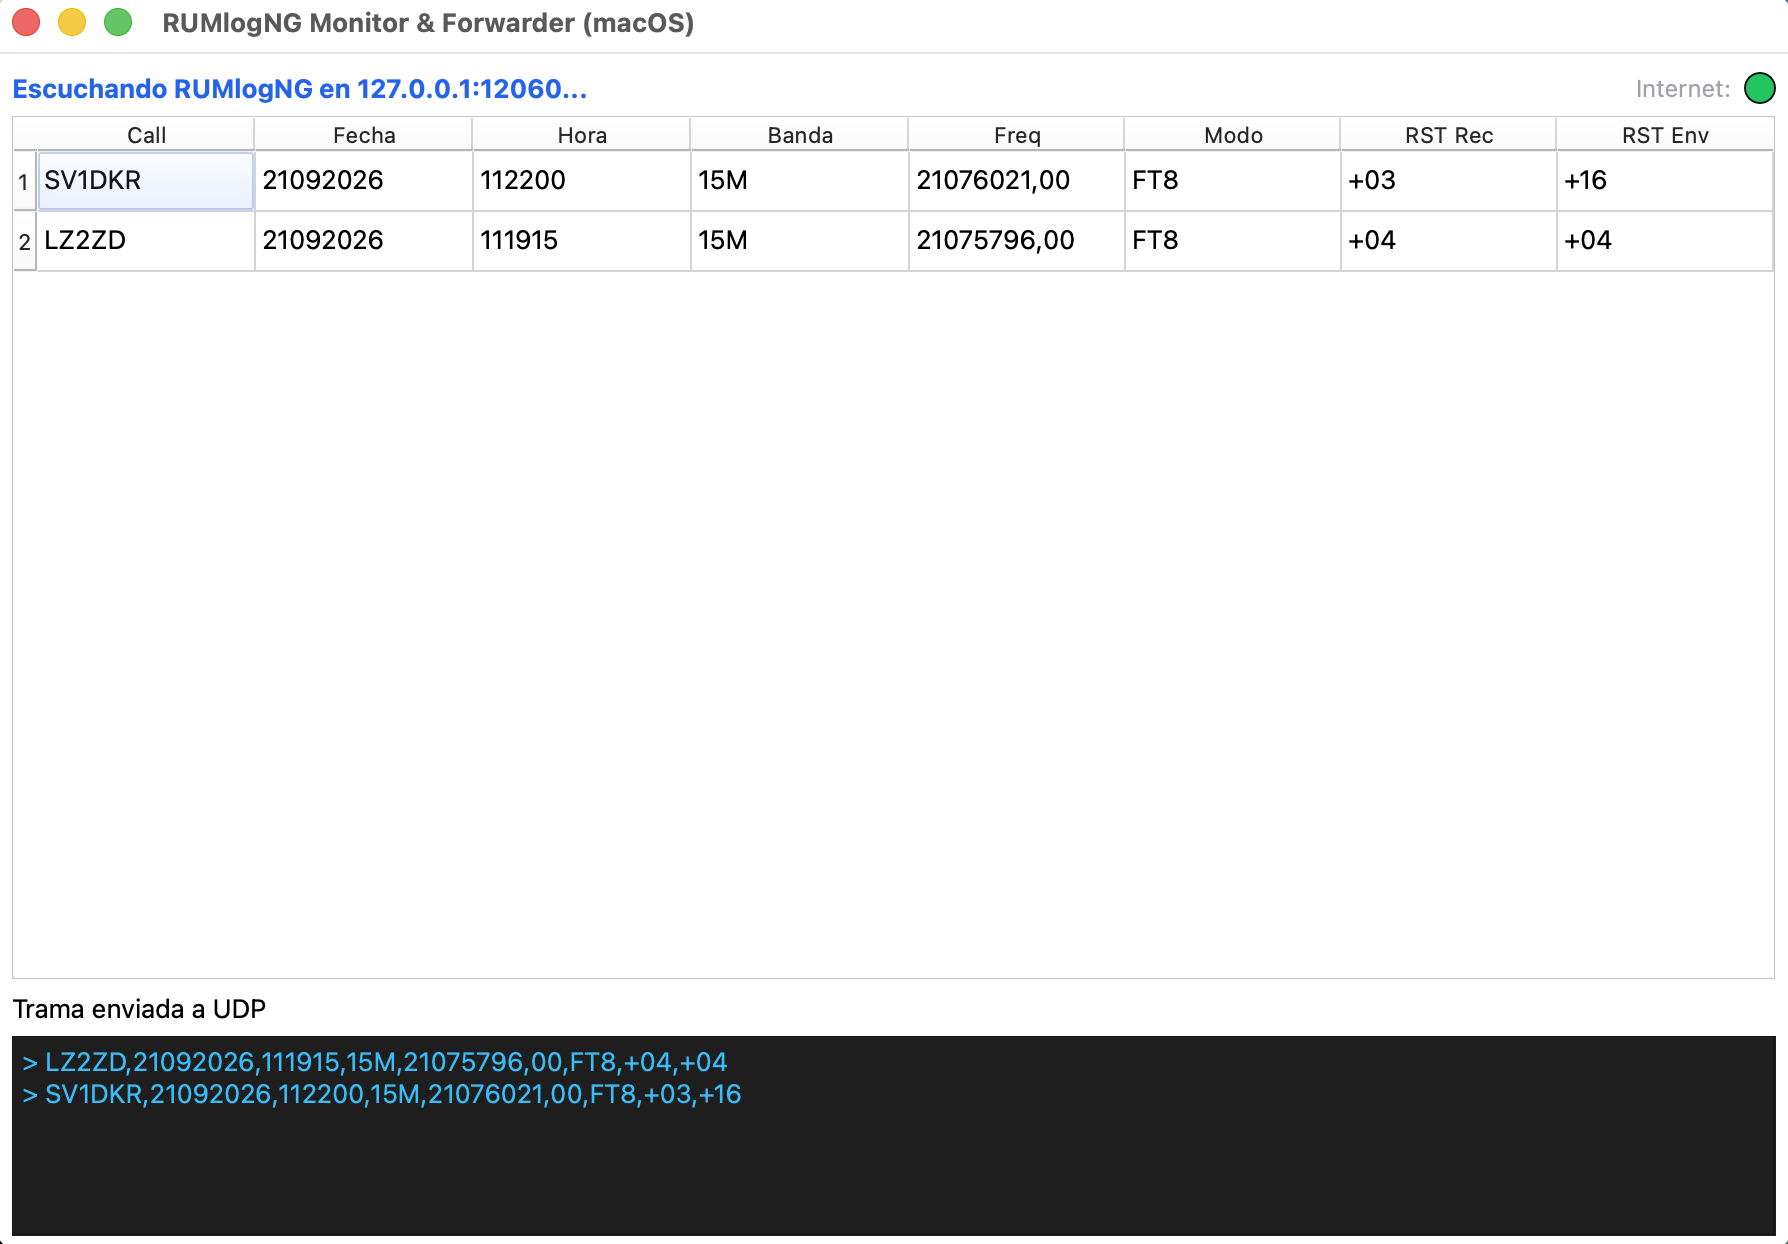
Task: Click the FT8 mode cell for SV1DKR
Action: pos(1233,181)
